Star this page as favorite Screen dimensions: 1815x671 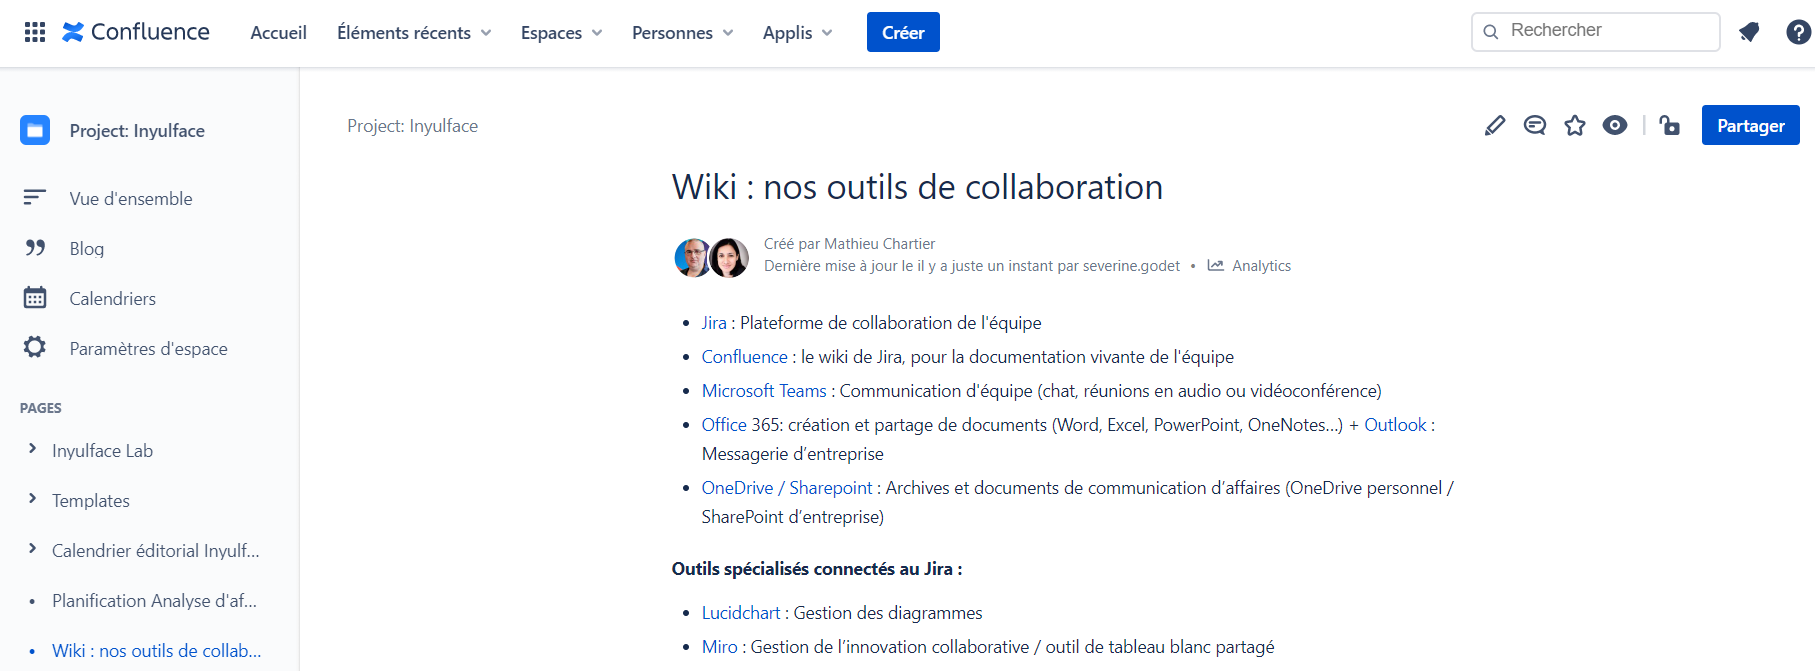pyautogui.click(x=1575, y=125)
